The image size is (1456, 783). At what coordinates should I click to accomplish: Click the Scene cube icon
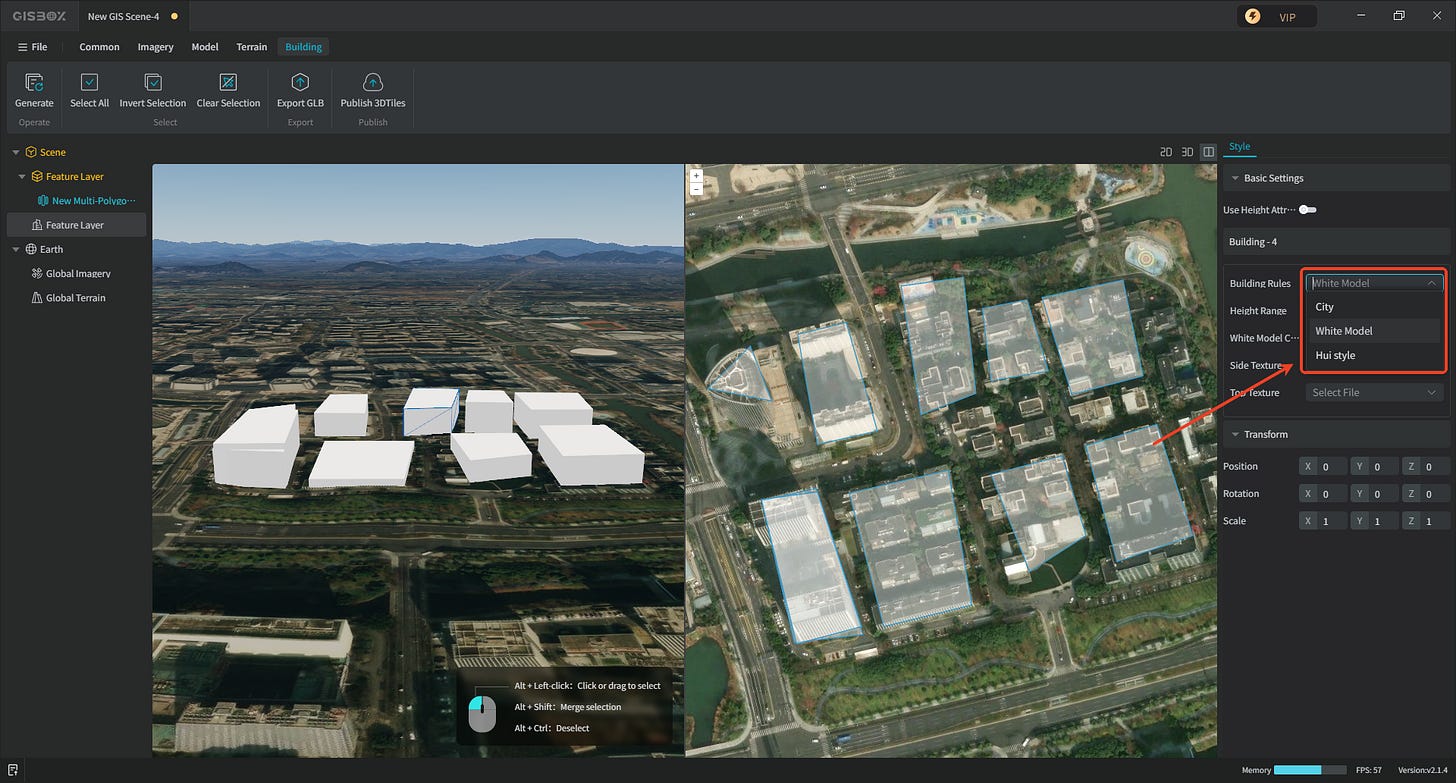click(31, 152)
